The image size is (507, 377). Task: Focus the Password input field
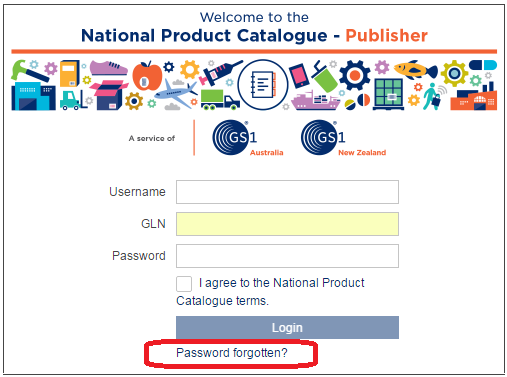(287, 256)
